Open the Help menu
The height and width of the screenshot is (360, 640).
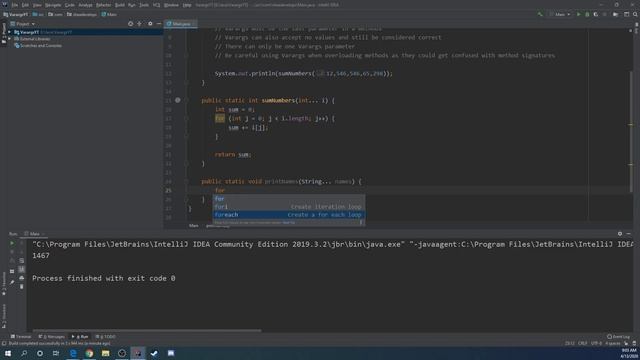(187, 5)
